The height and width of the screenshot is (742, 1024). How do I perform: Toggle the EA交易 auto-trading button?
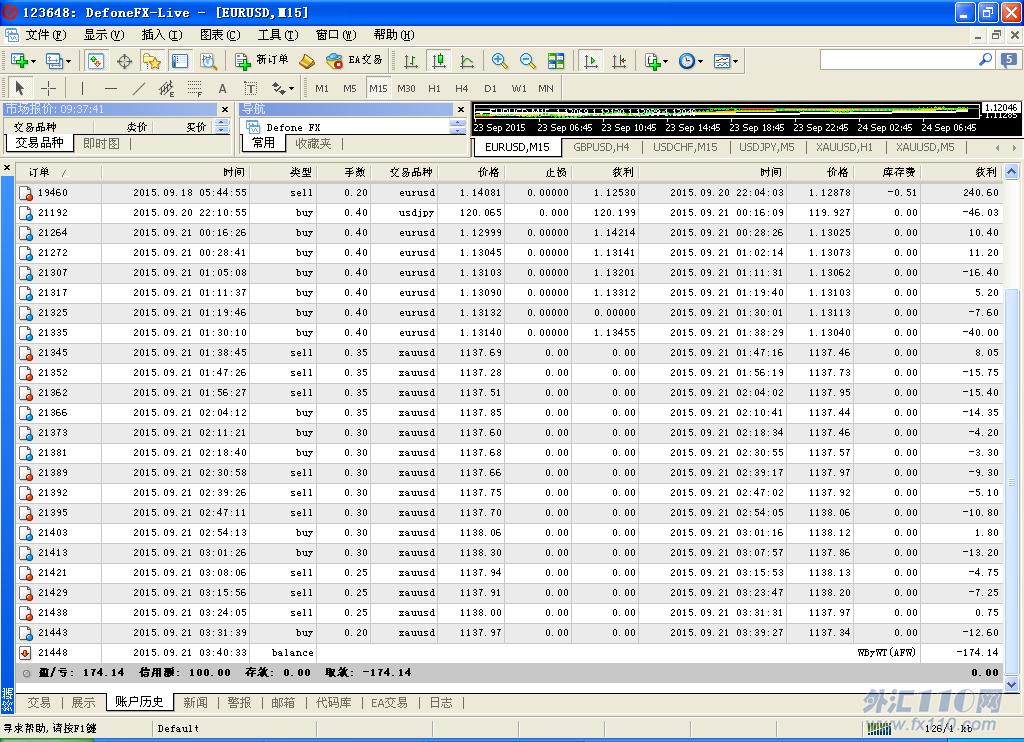pos(353,61)
